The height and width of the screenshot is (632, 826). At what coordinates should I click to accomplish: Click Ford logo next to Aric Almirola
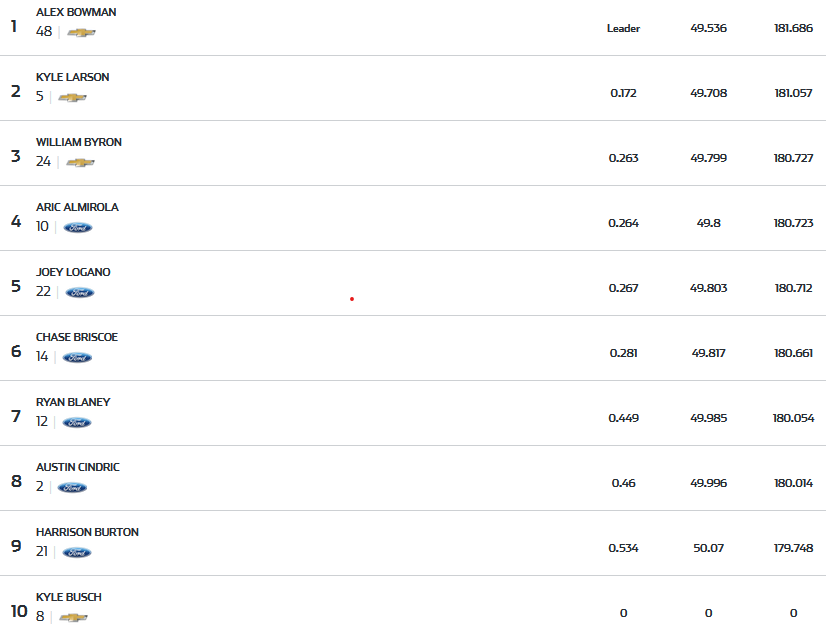[78, 228]
